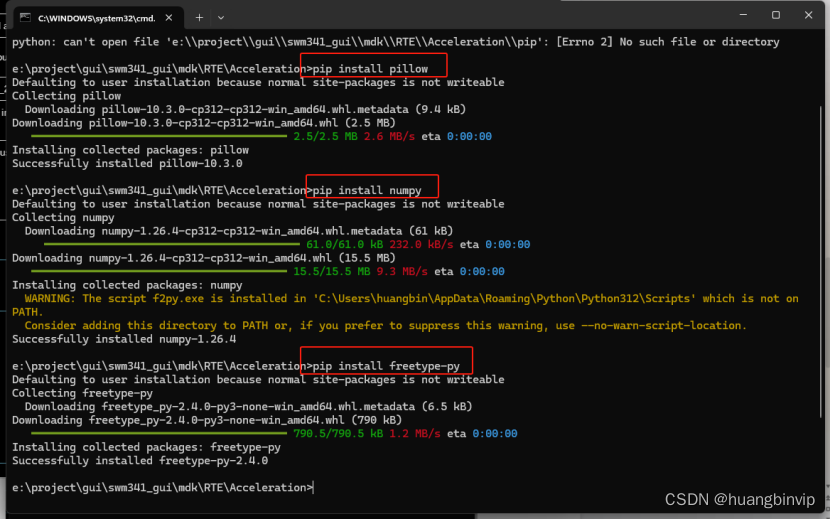This screenshot has width=831, height=519.
Task: Click 'Successfully installed freetype-py-2.4.0' line
Action: tap(140, 461)
